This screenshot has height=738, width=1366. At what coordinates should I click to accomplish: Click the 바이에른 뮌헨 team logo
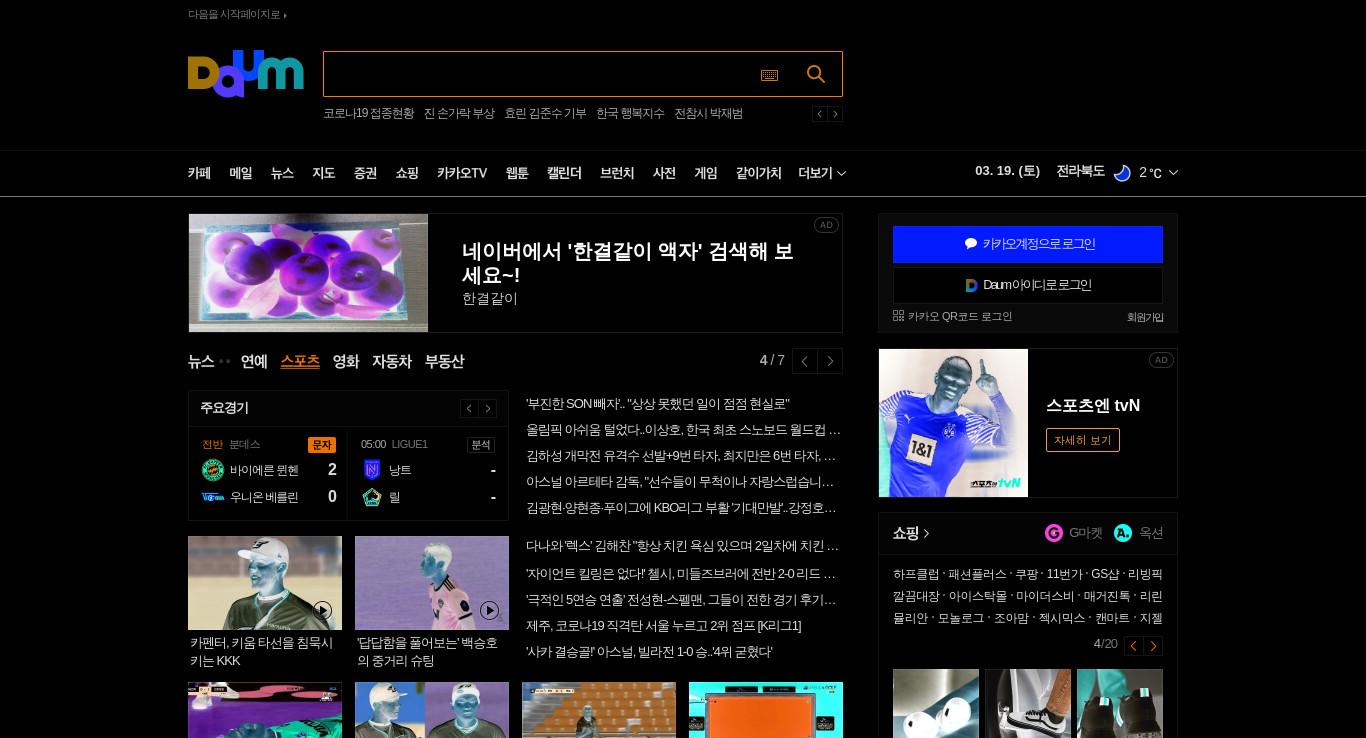coord(213,470)
